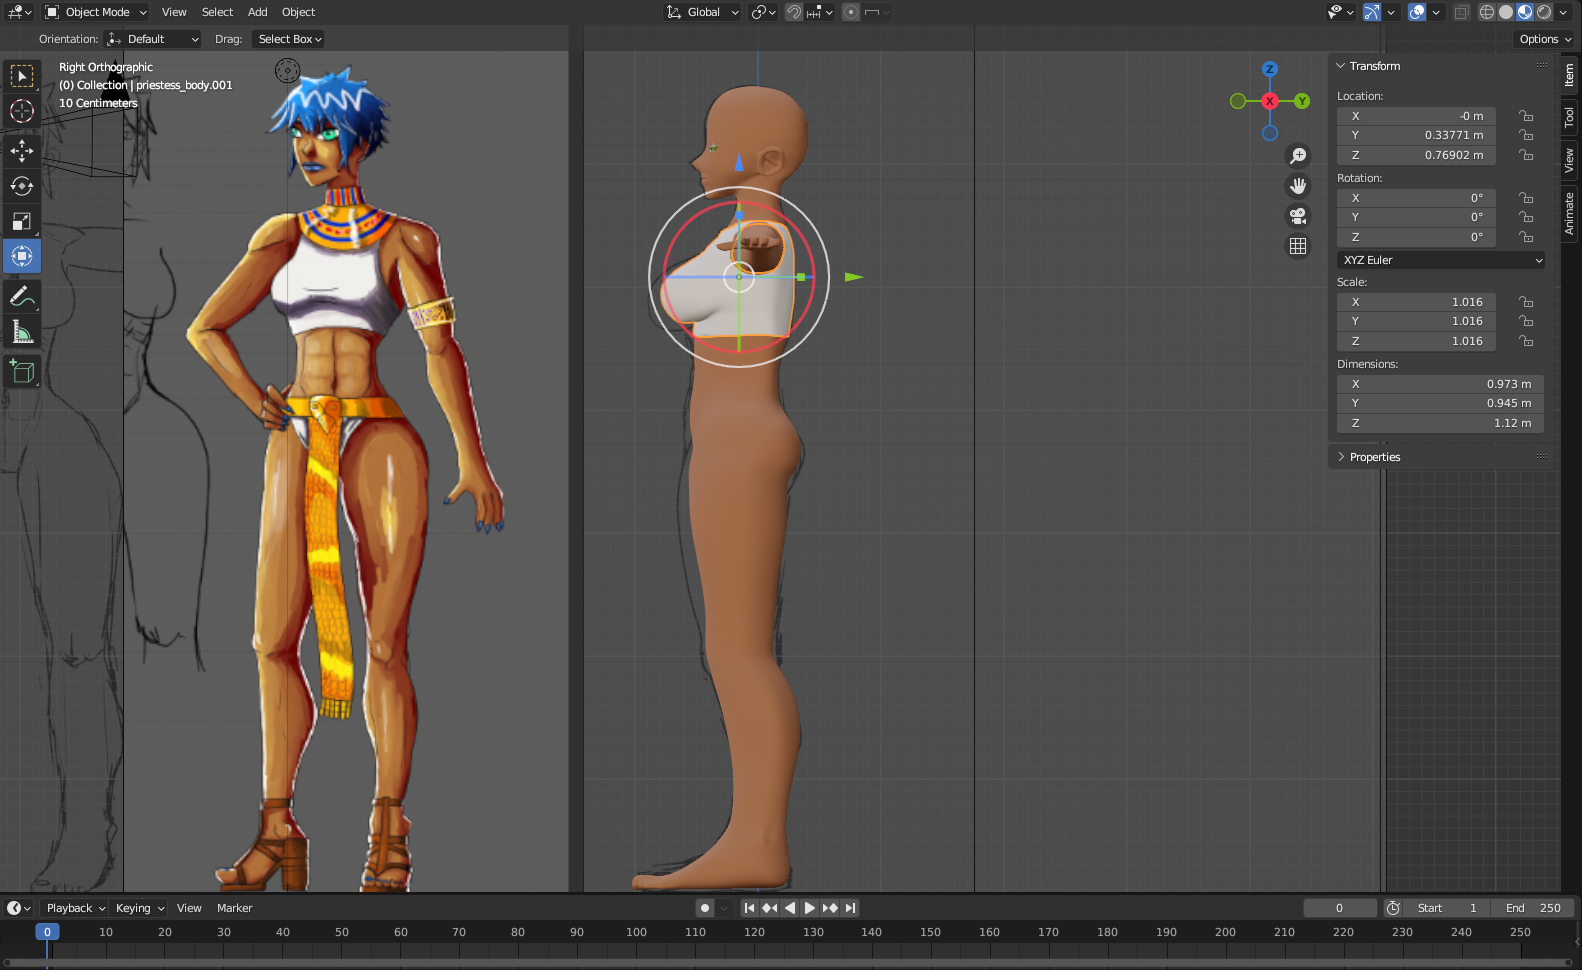Image resolution: width=1582 pixels, height=970 pixels.
Task: Switch perspective/orthographic grid button
Action: click(x=1298, y=246)
